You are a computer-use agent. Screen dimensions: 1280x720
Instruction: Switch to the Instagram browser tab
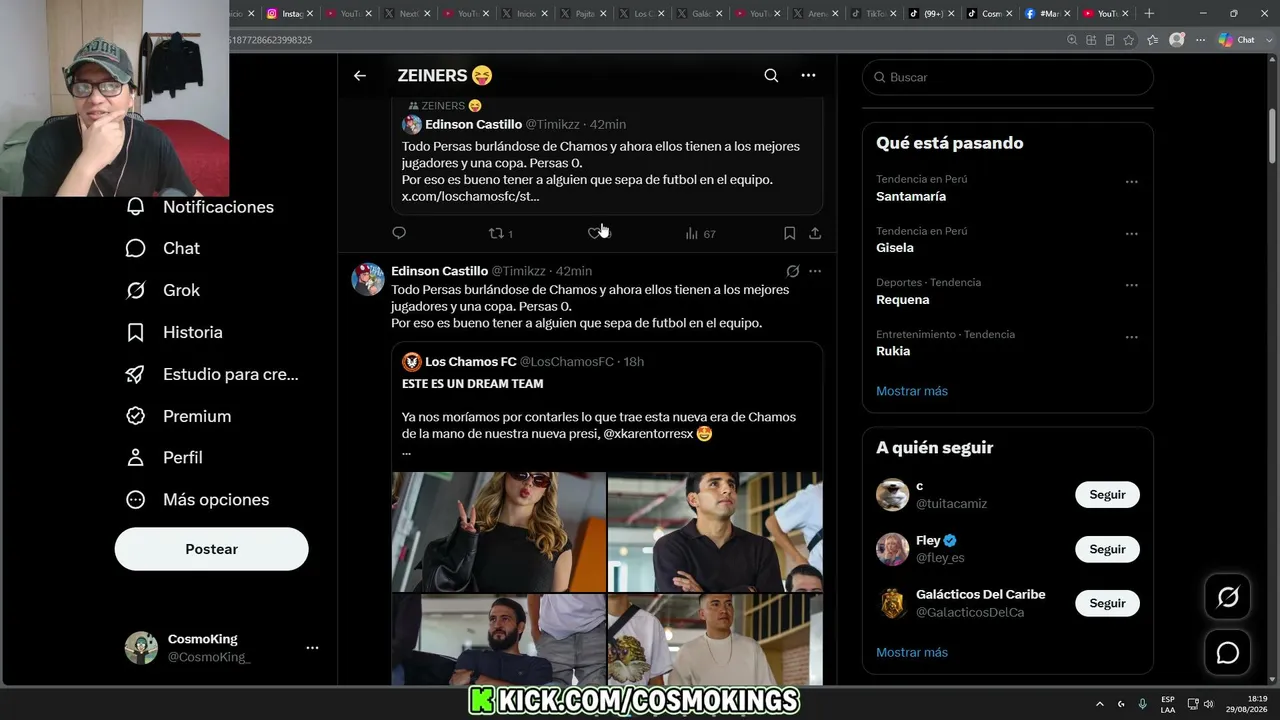click(x=289, y=13)
